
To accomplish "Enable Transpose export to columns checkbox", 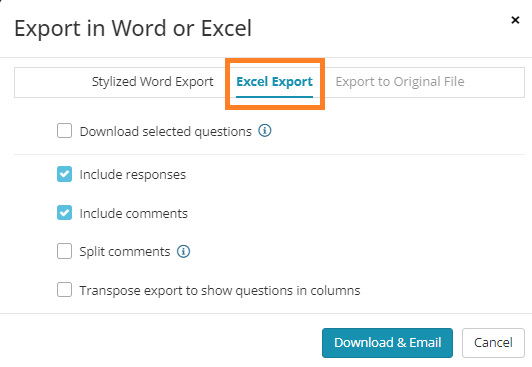I will coord(64,290).
